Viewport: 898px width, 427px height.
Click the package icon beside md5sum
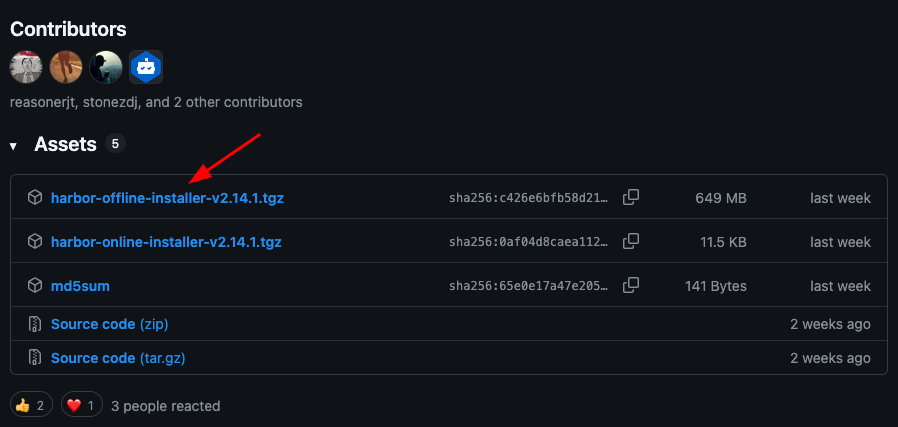click(34, 286)
